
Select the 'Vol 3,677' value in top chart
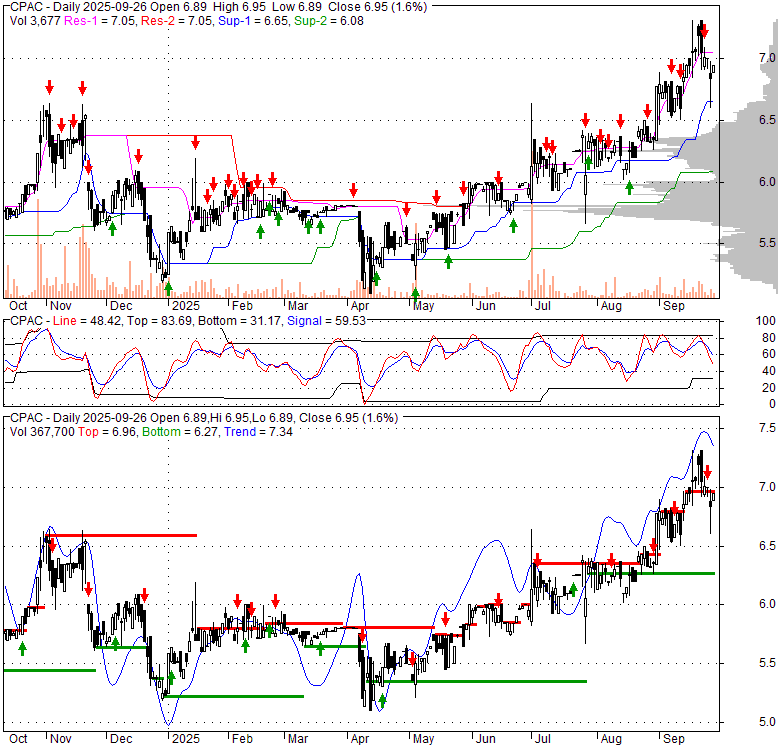35,21
